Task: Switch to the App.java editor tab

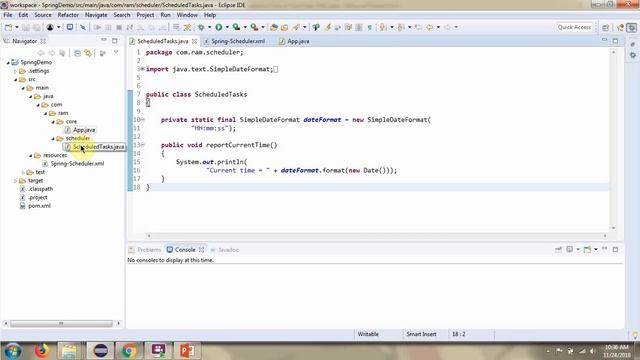Action: pos(298,41)
